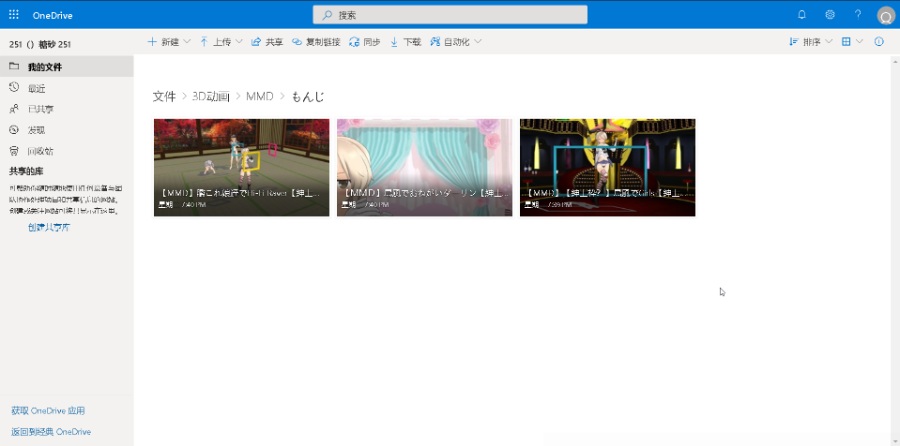900x446 pixels.
Task: Open the notifications bell
Action: pos(801,15)
